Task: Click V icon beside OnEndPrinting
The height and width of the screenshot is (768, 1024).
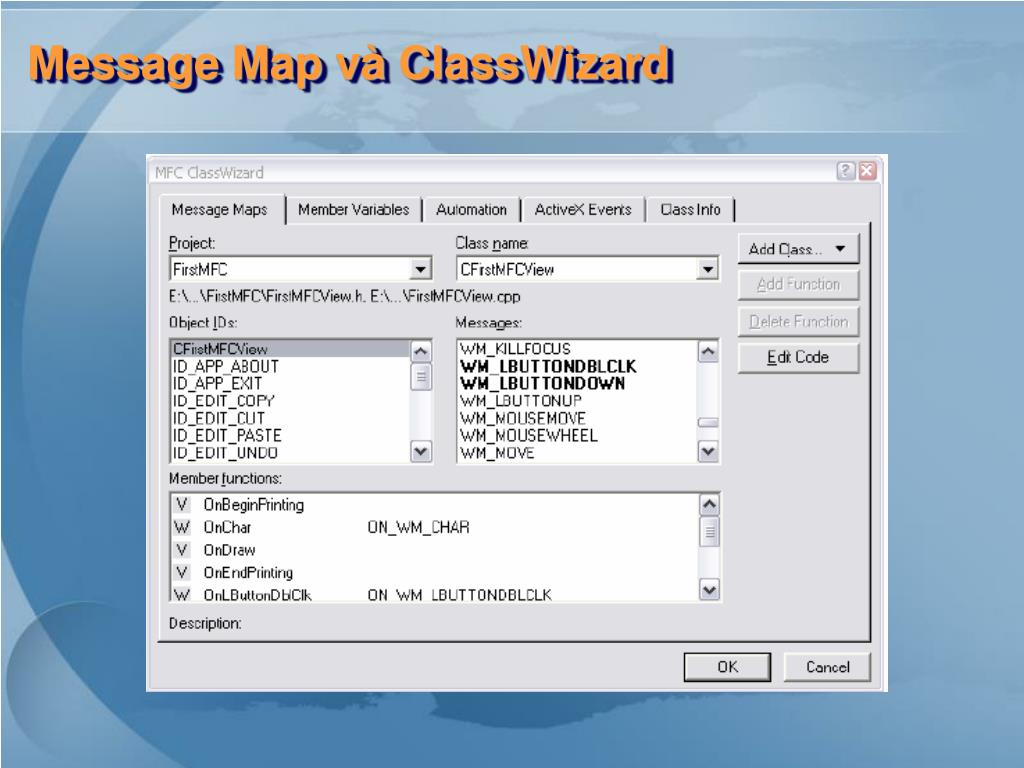Action: click(x=182, y=573)
